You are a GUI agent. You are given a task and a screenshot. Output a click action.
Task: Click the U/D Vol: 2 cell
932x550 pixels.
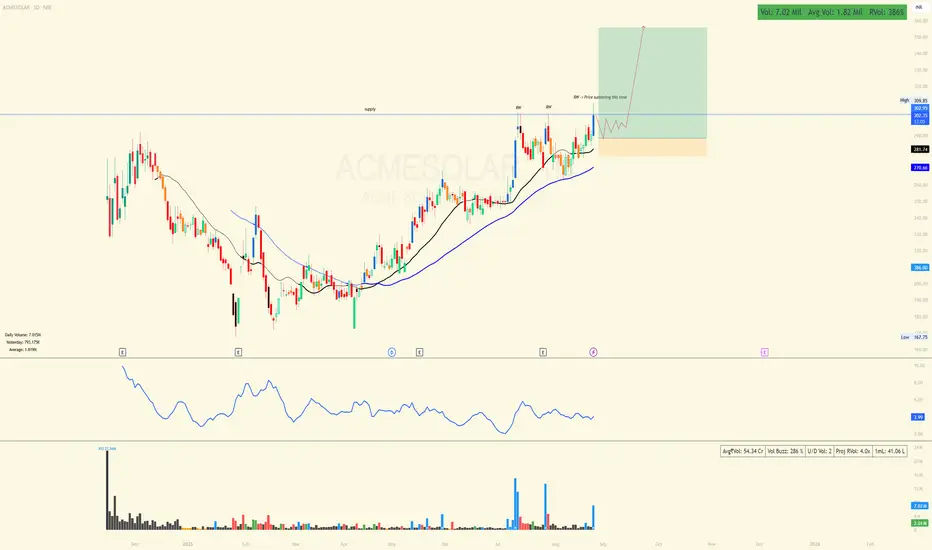(x=820, y=451)
